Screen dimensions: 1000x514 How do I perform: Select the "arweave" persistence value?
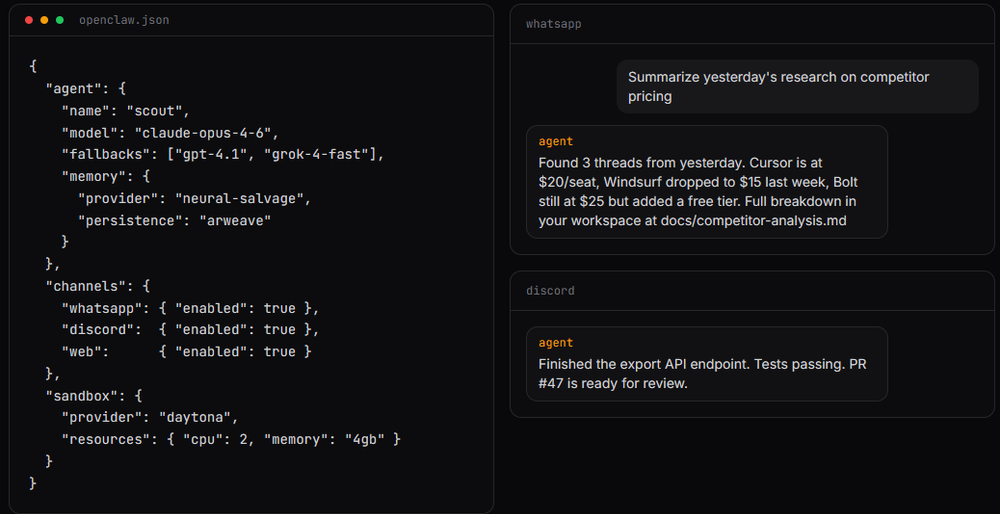(235, 221)
